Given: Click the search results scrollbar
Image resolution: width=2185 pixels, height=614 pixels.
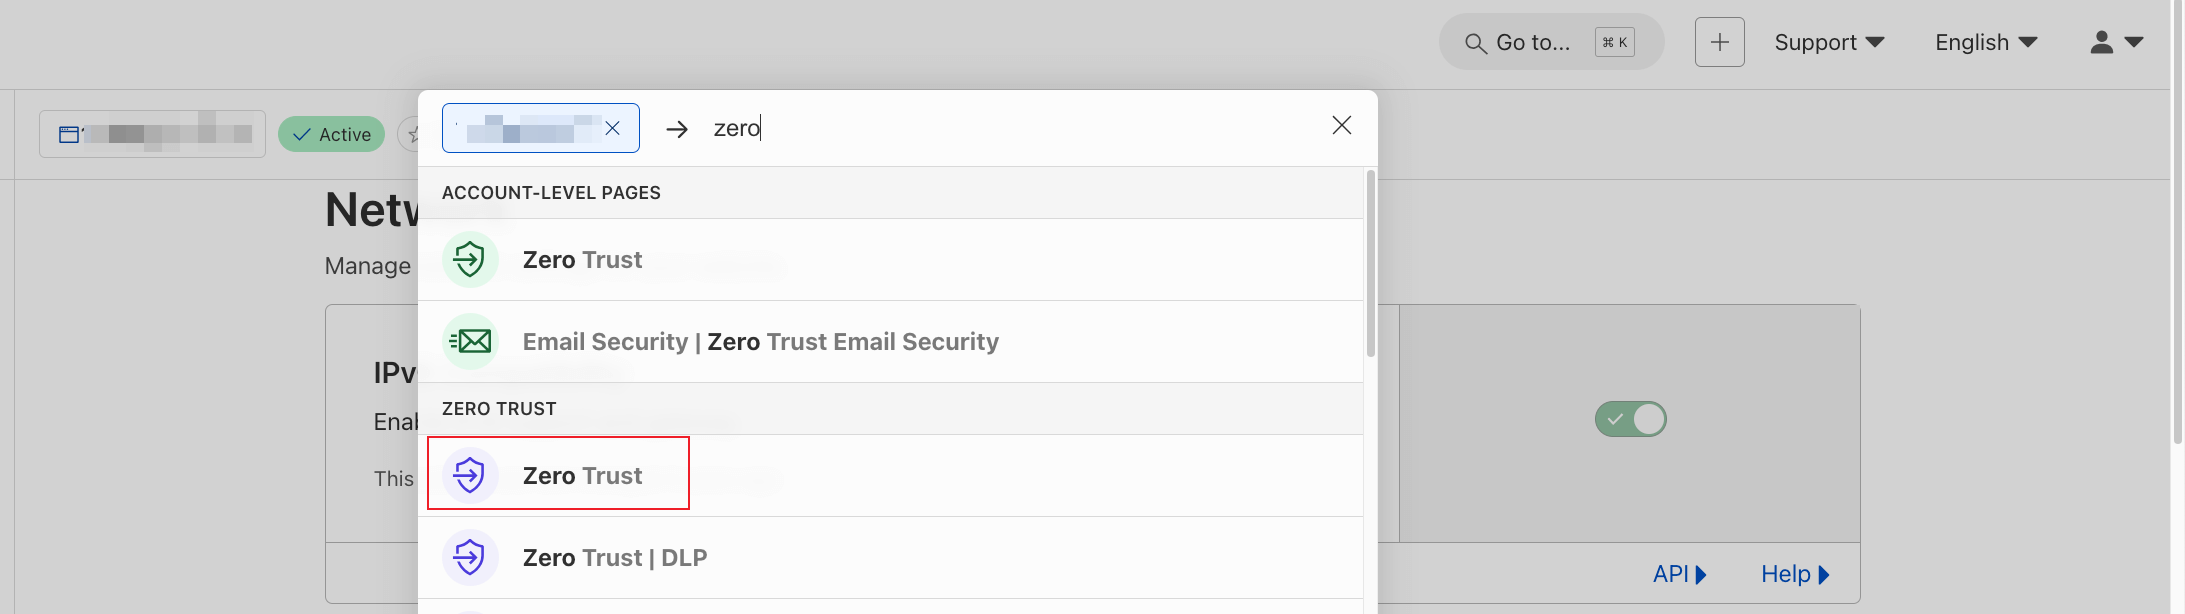Looking at the screenshot, I should [1371, 264].
